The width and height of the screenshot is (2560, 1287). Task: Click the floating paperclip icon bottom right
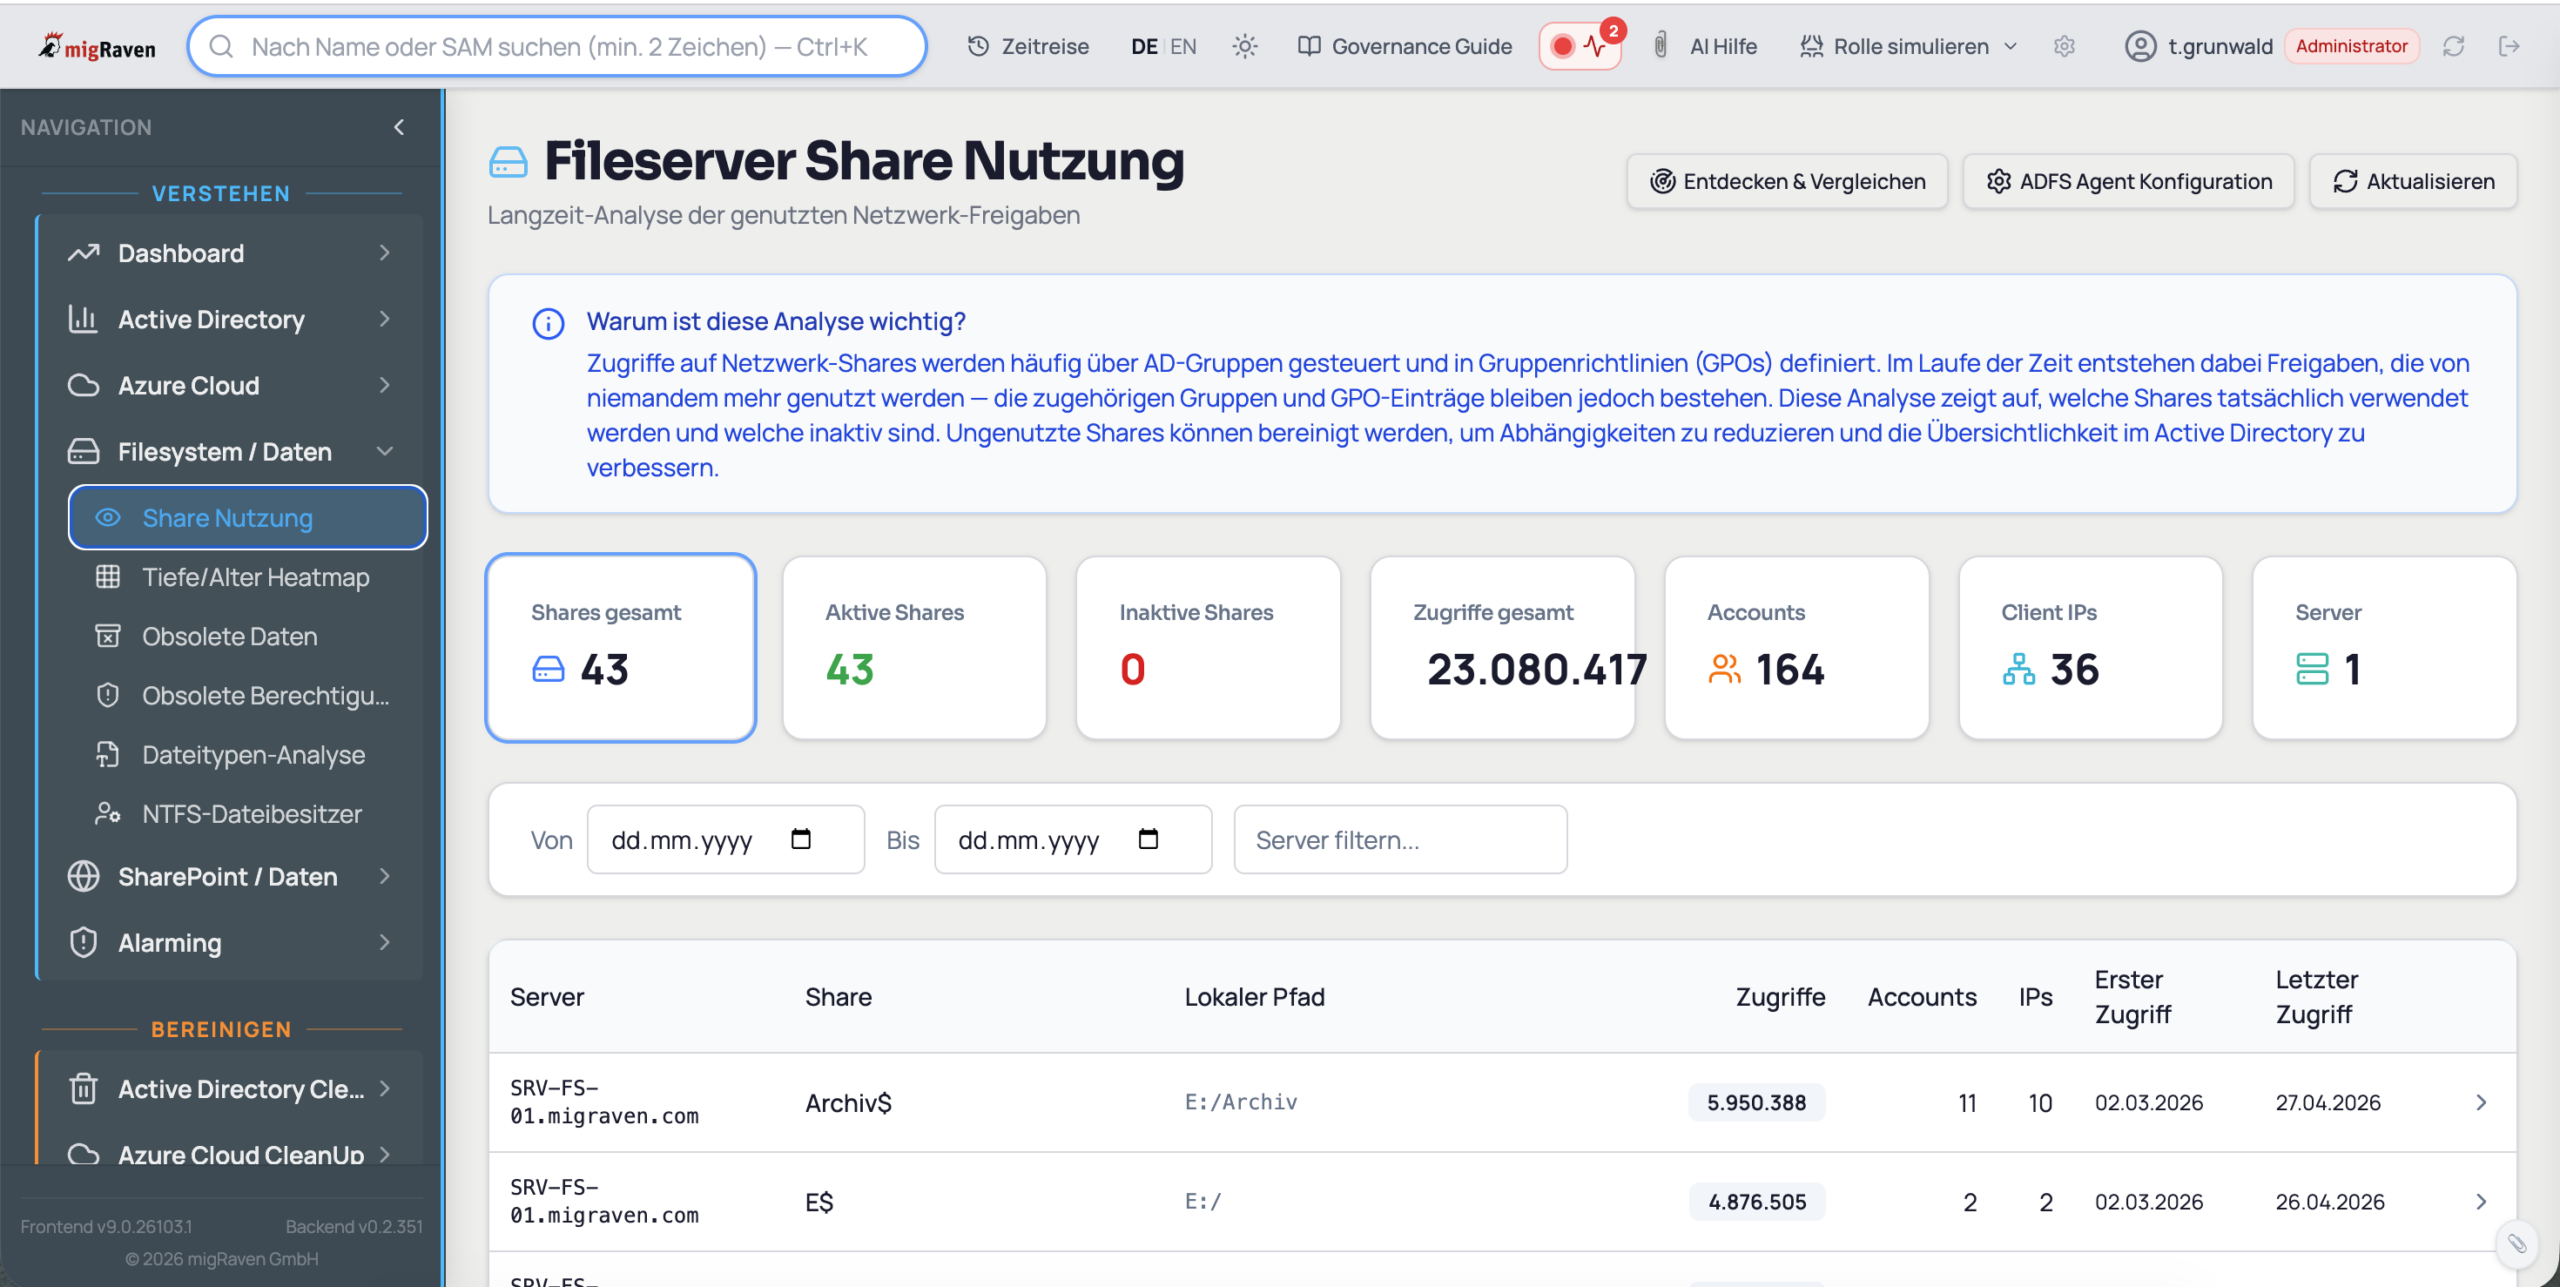click(2516, 1243)
